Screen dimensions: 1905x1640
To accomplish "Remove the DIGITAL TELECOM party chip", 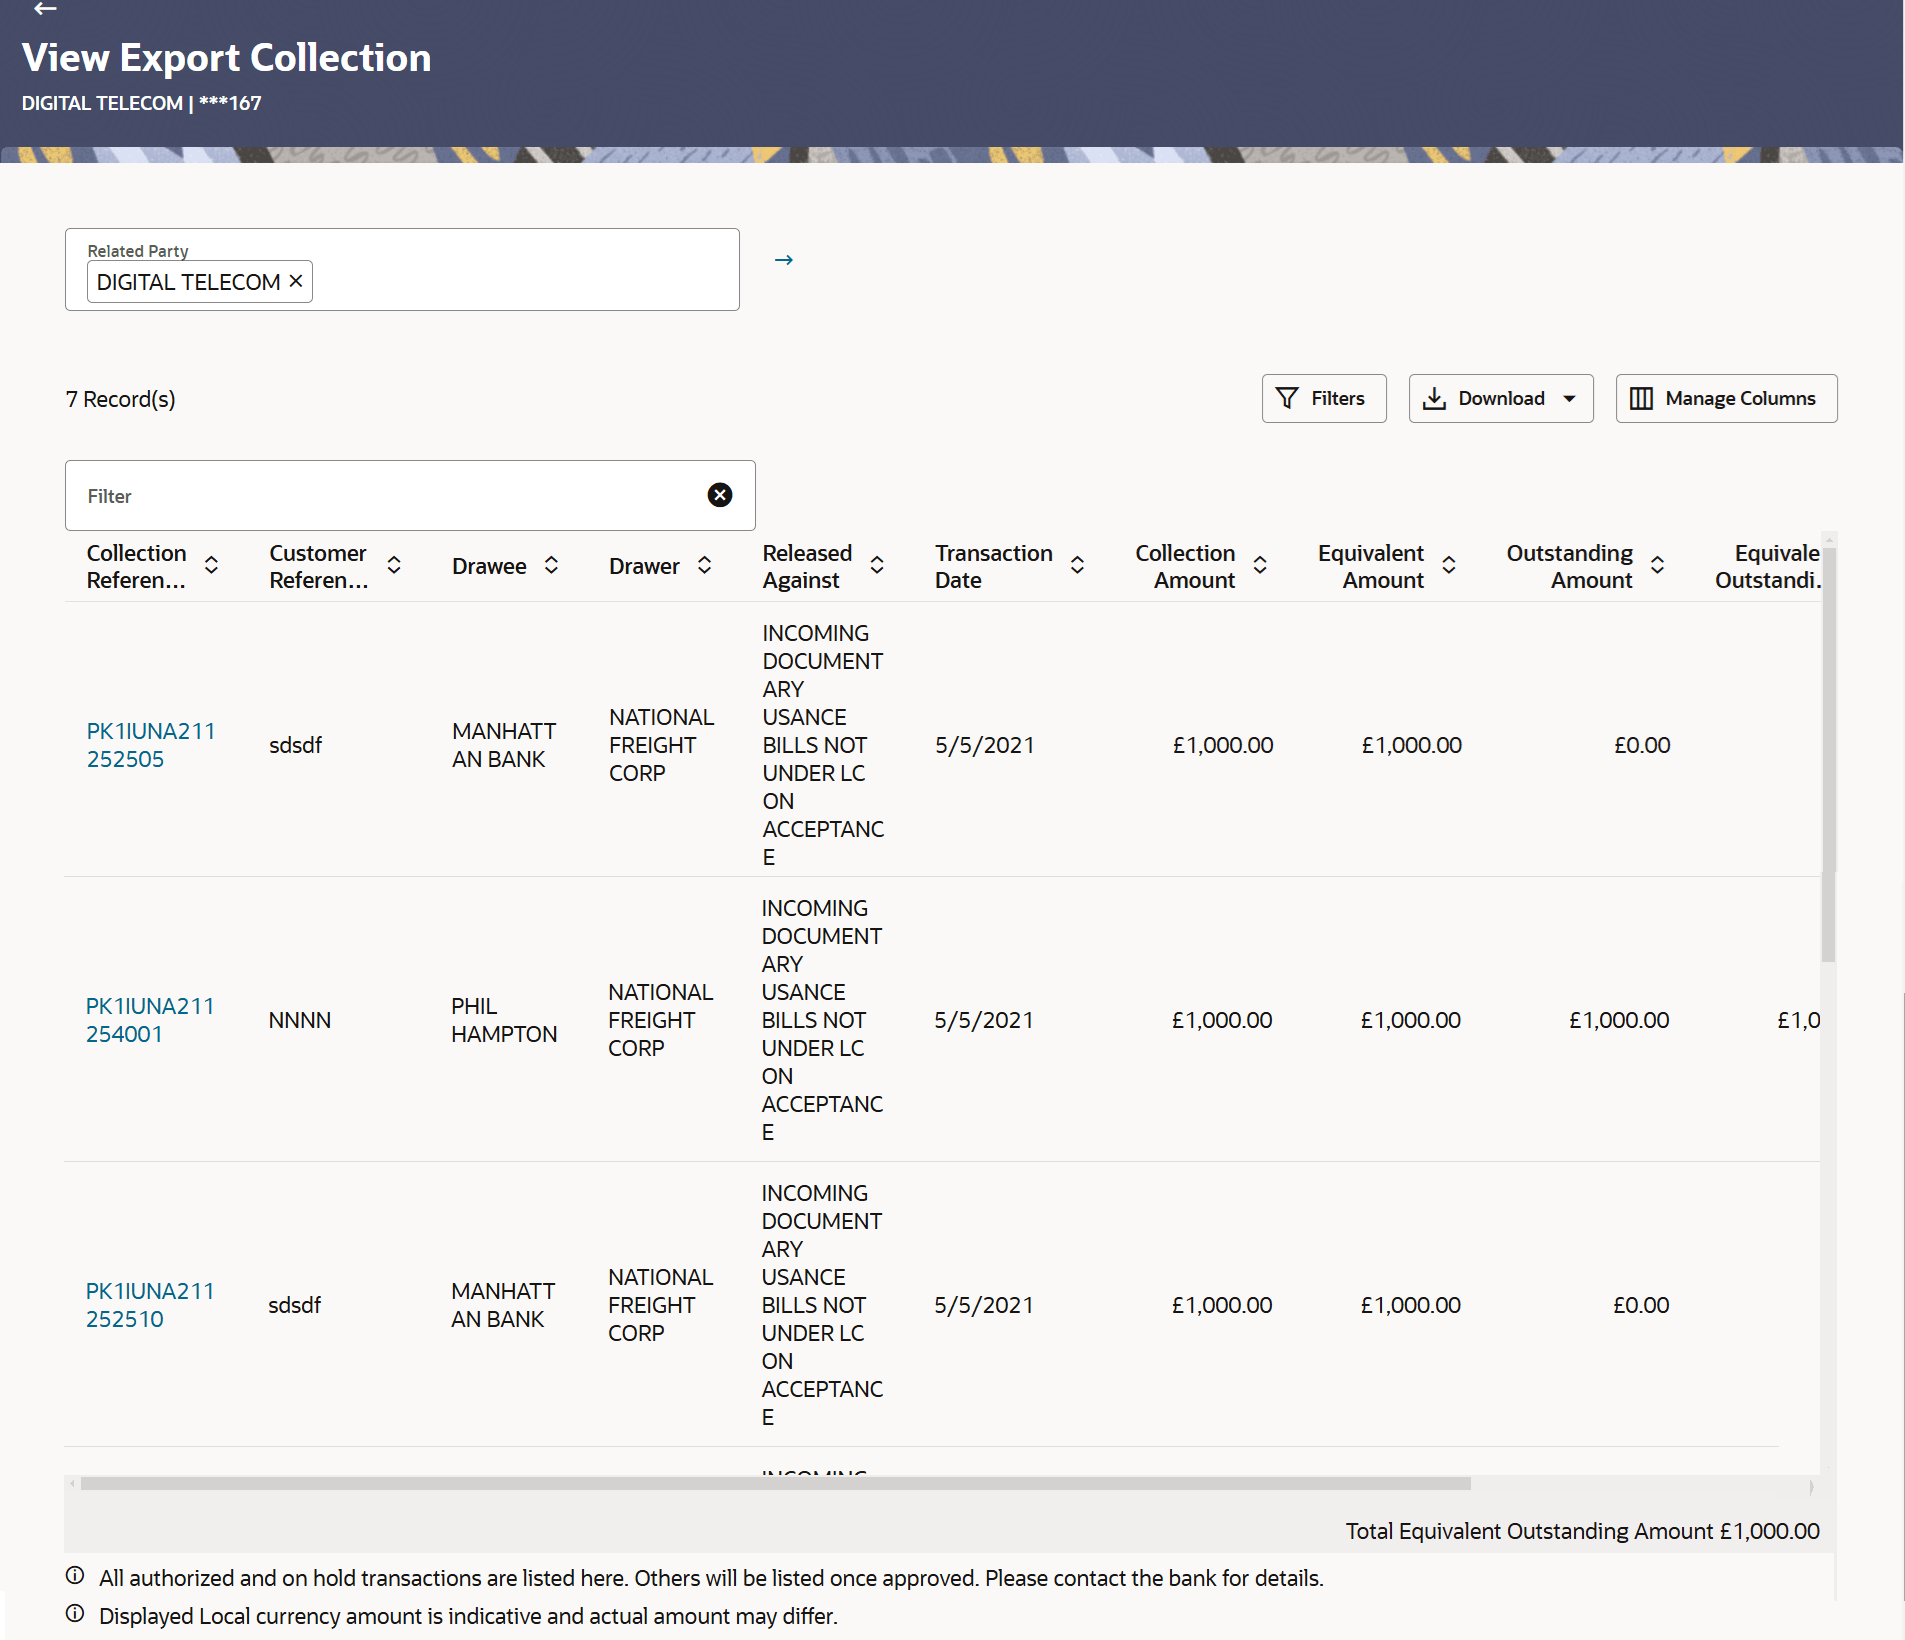I will click(296, 281).
